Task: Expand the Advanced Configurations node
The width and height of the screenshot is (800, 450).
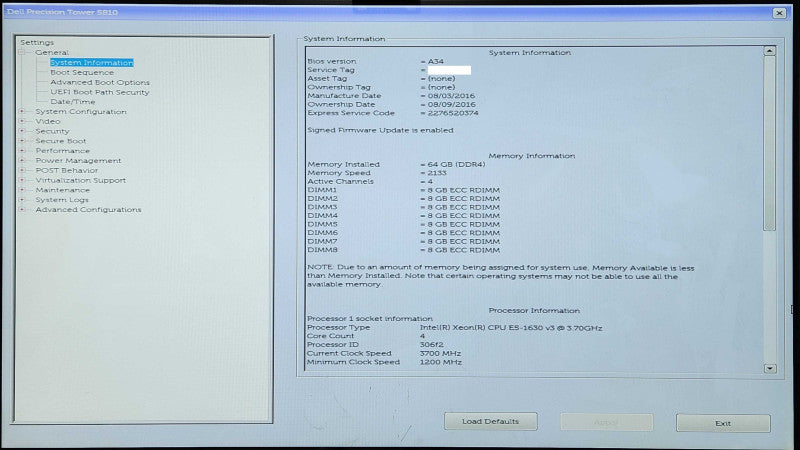Action: click(x=22, y=209)
